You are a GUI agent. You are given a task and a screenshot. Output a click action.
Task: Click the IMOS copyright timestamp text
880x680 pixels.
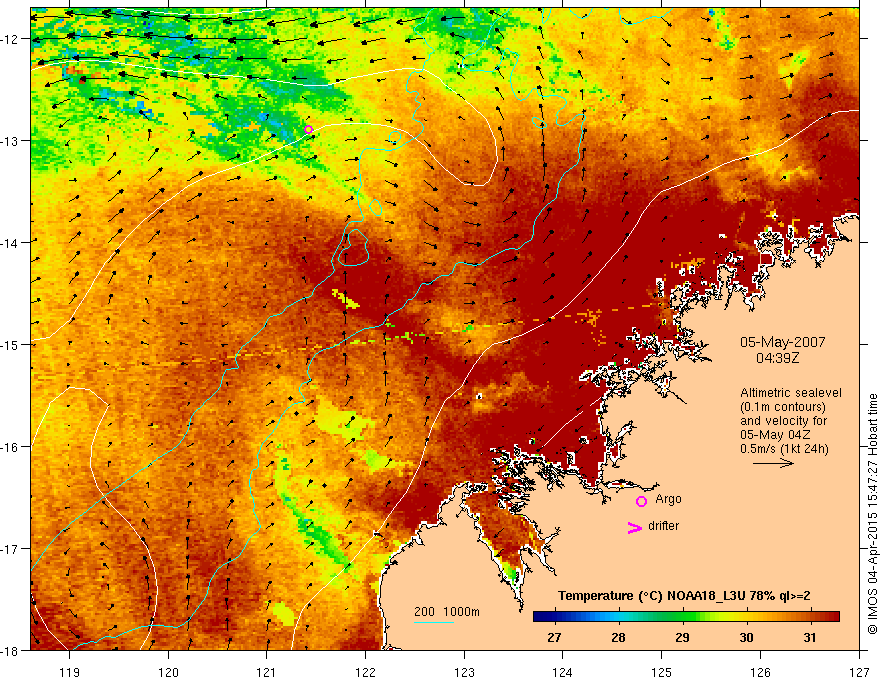coord(873,514)
